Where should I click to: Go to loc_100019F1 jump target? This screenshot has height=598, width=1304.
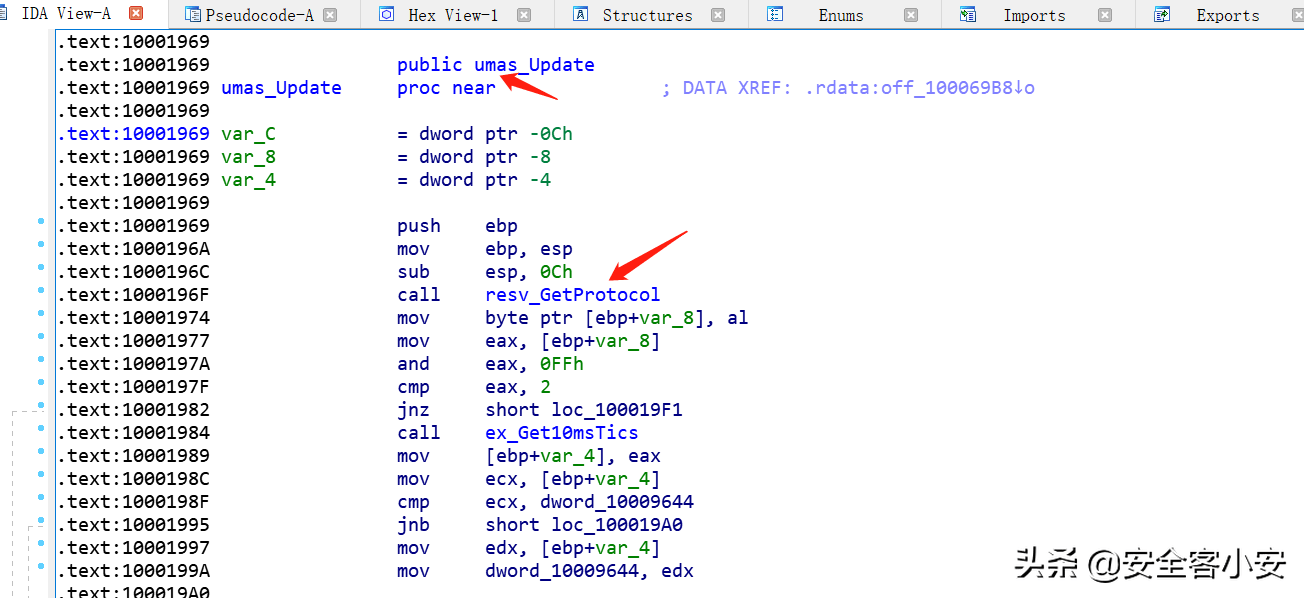617,410
